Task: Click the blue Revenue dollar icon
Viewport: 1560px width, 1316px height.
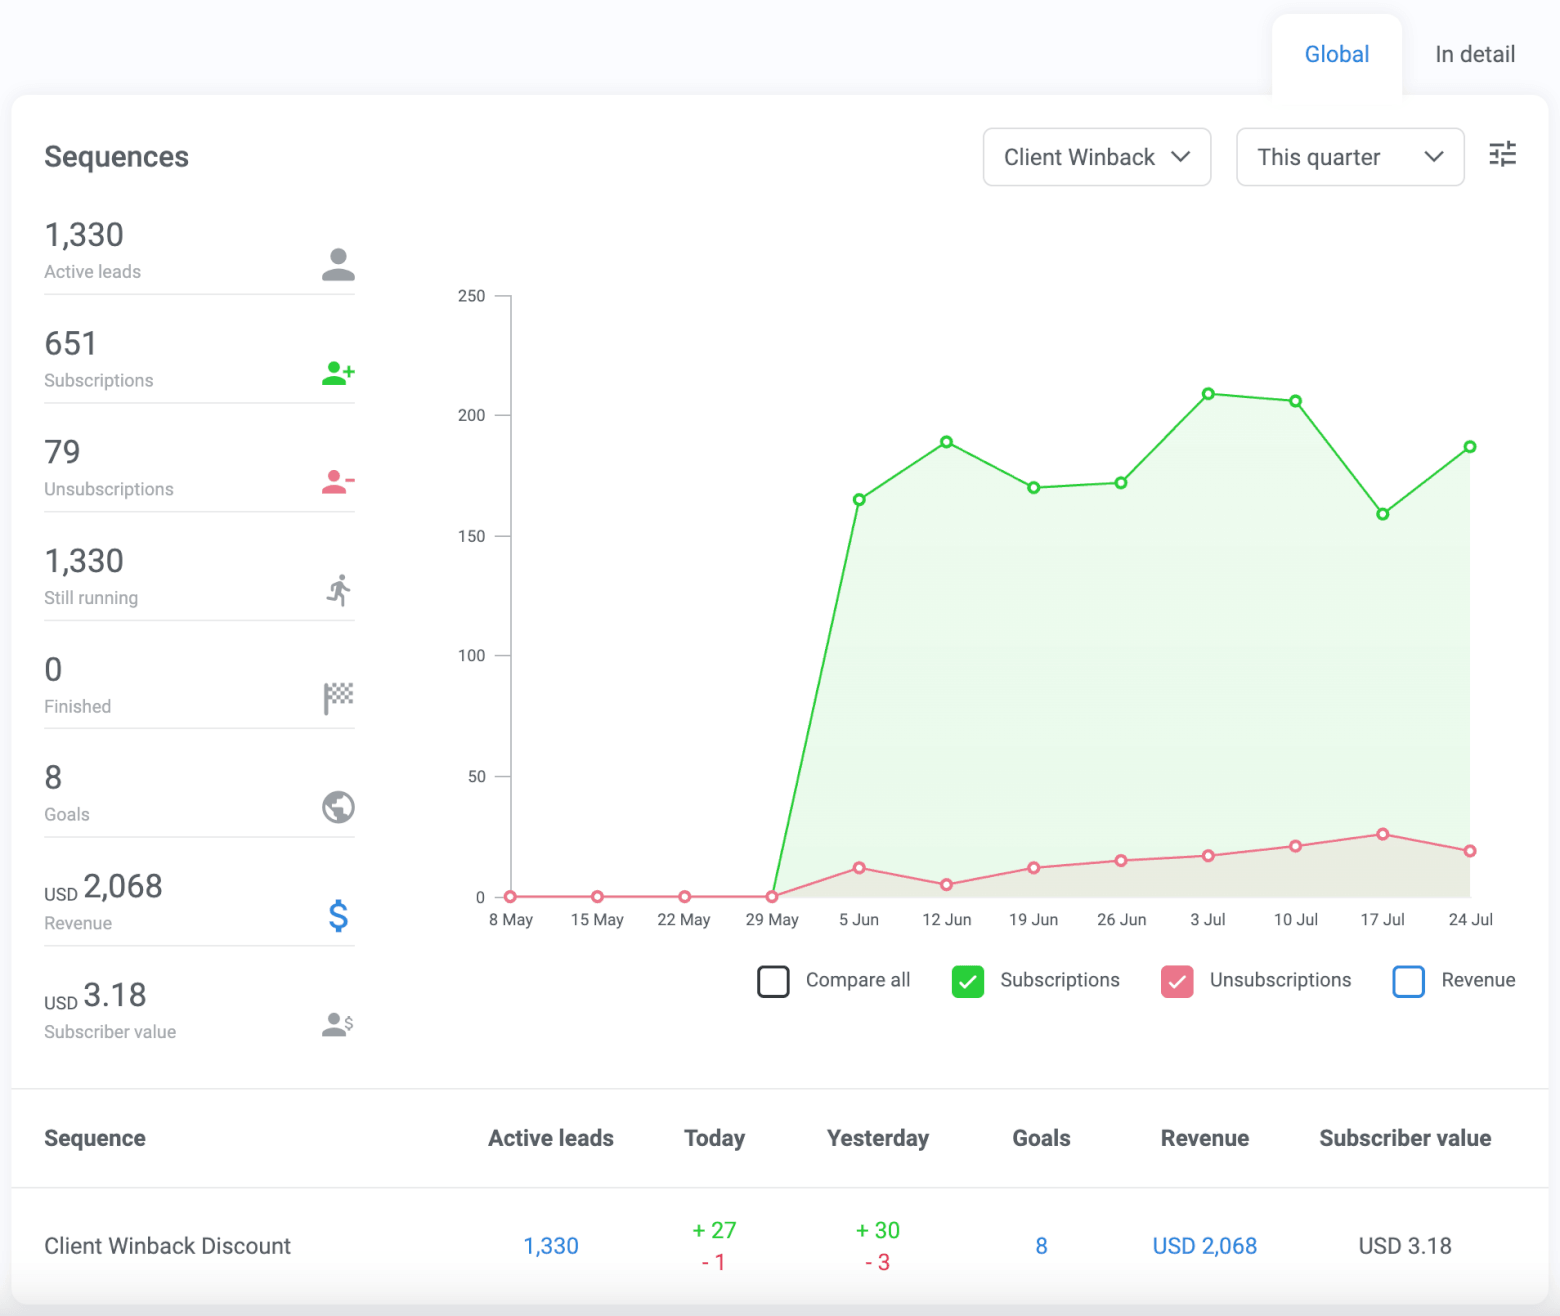Action: [x=338, y=916]
